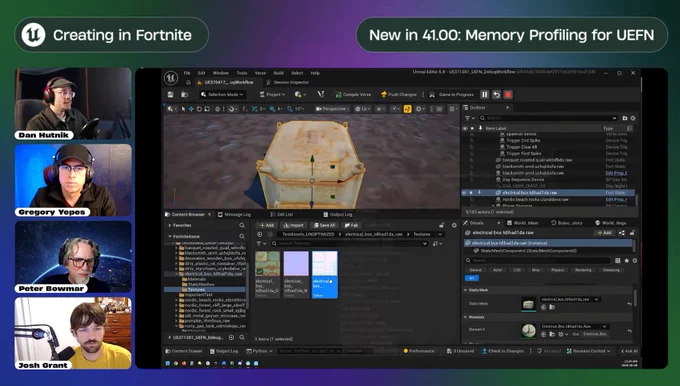Screen dimensions: 680x386
Task: Select Trigger Clear All in Outliner
Action: point(522,147)
